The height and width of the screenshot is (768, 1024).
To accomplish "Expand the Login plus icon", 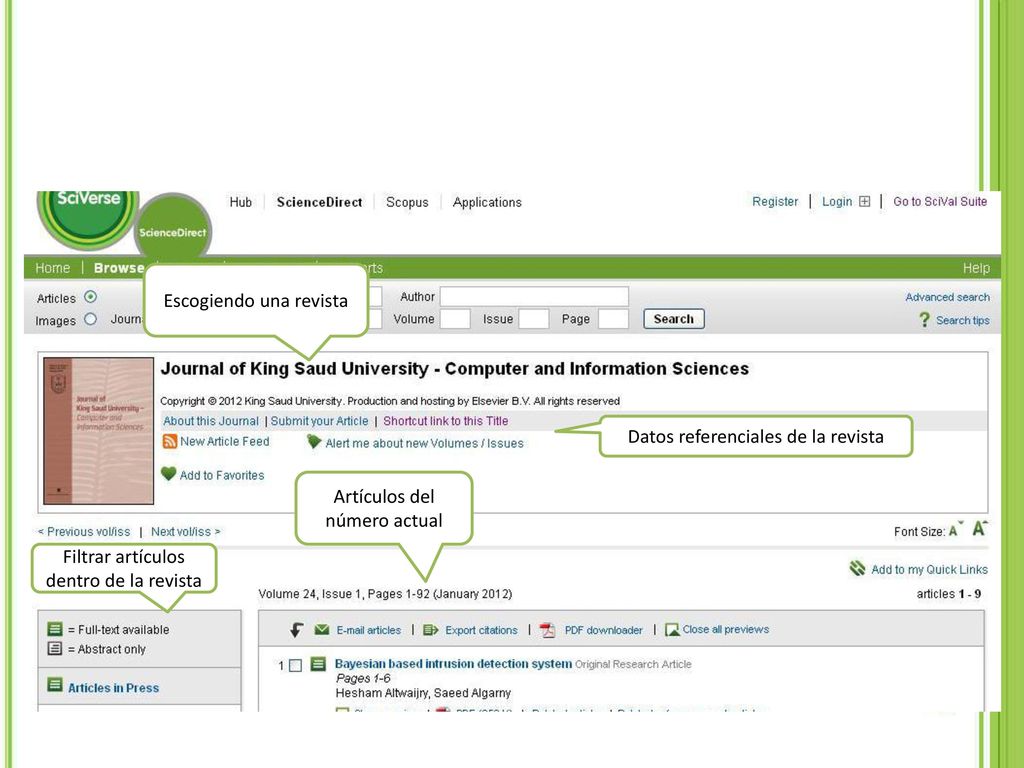I will pyautogui.click(x=864, y=202).
